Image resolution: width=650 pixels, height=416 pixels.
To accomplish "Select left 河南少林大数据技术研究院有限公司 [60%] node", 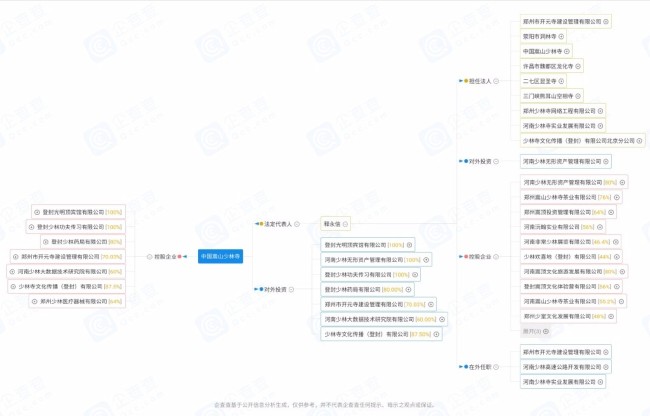I will 66,272.
